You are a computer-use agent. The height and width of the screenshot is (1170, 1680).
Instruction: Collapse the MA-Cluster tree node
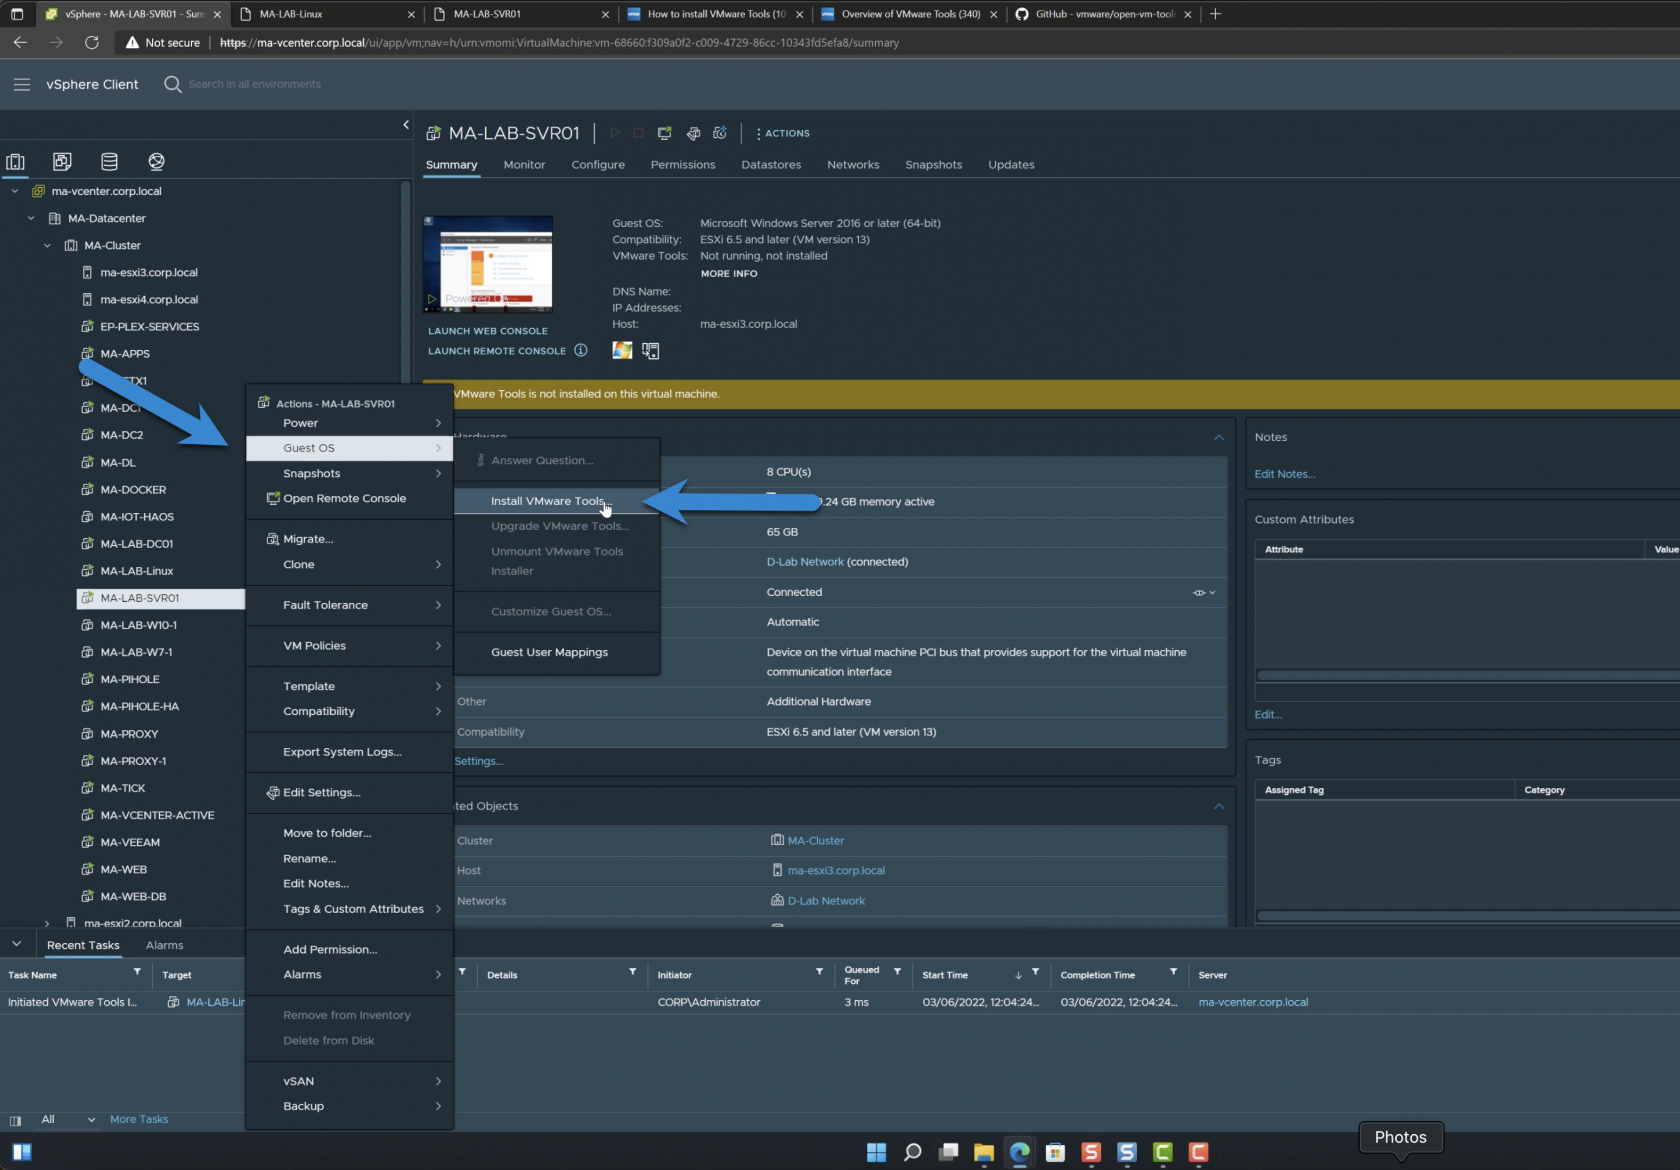pyautogui.click(x=47, y=245)
